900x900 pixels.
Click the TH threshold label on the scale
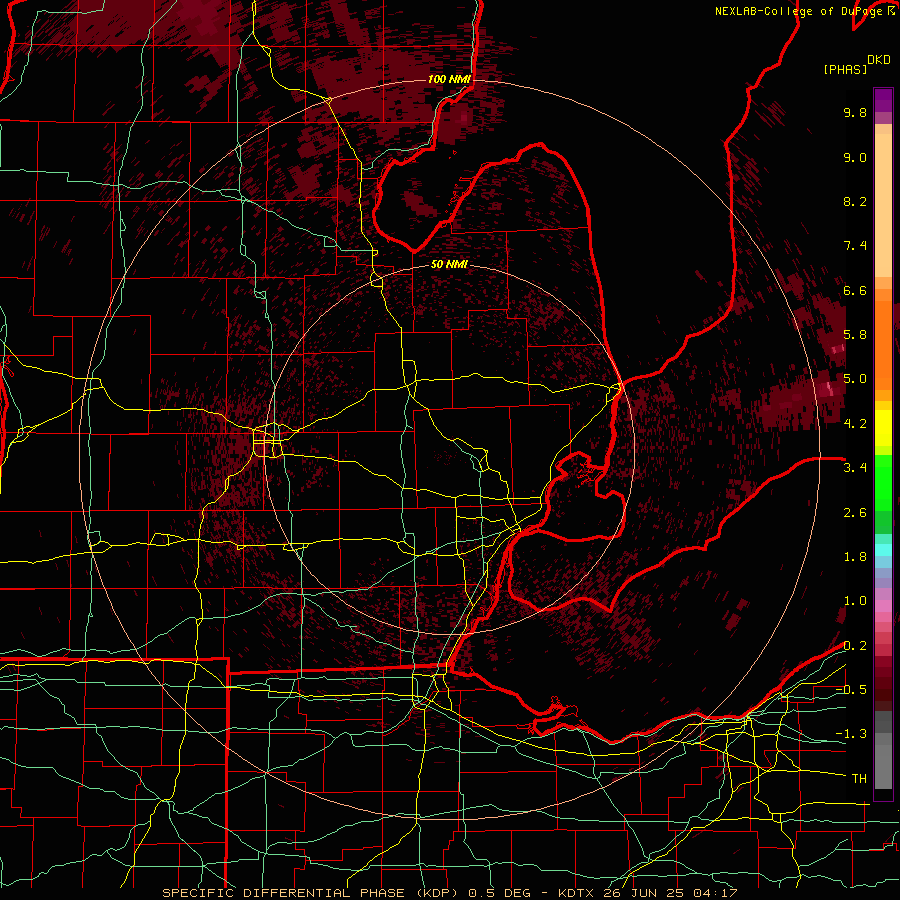[859, 779]
